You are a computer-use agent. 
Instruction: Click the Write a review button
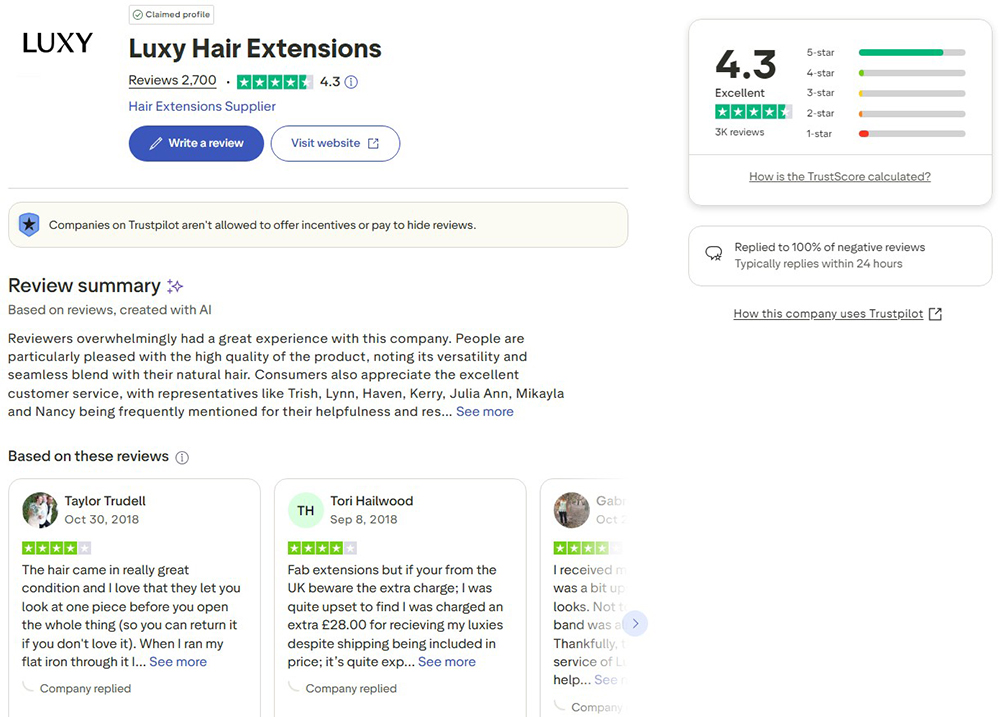click(196, 143)
